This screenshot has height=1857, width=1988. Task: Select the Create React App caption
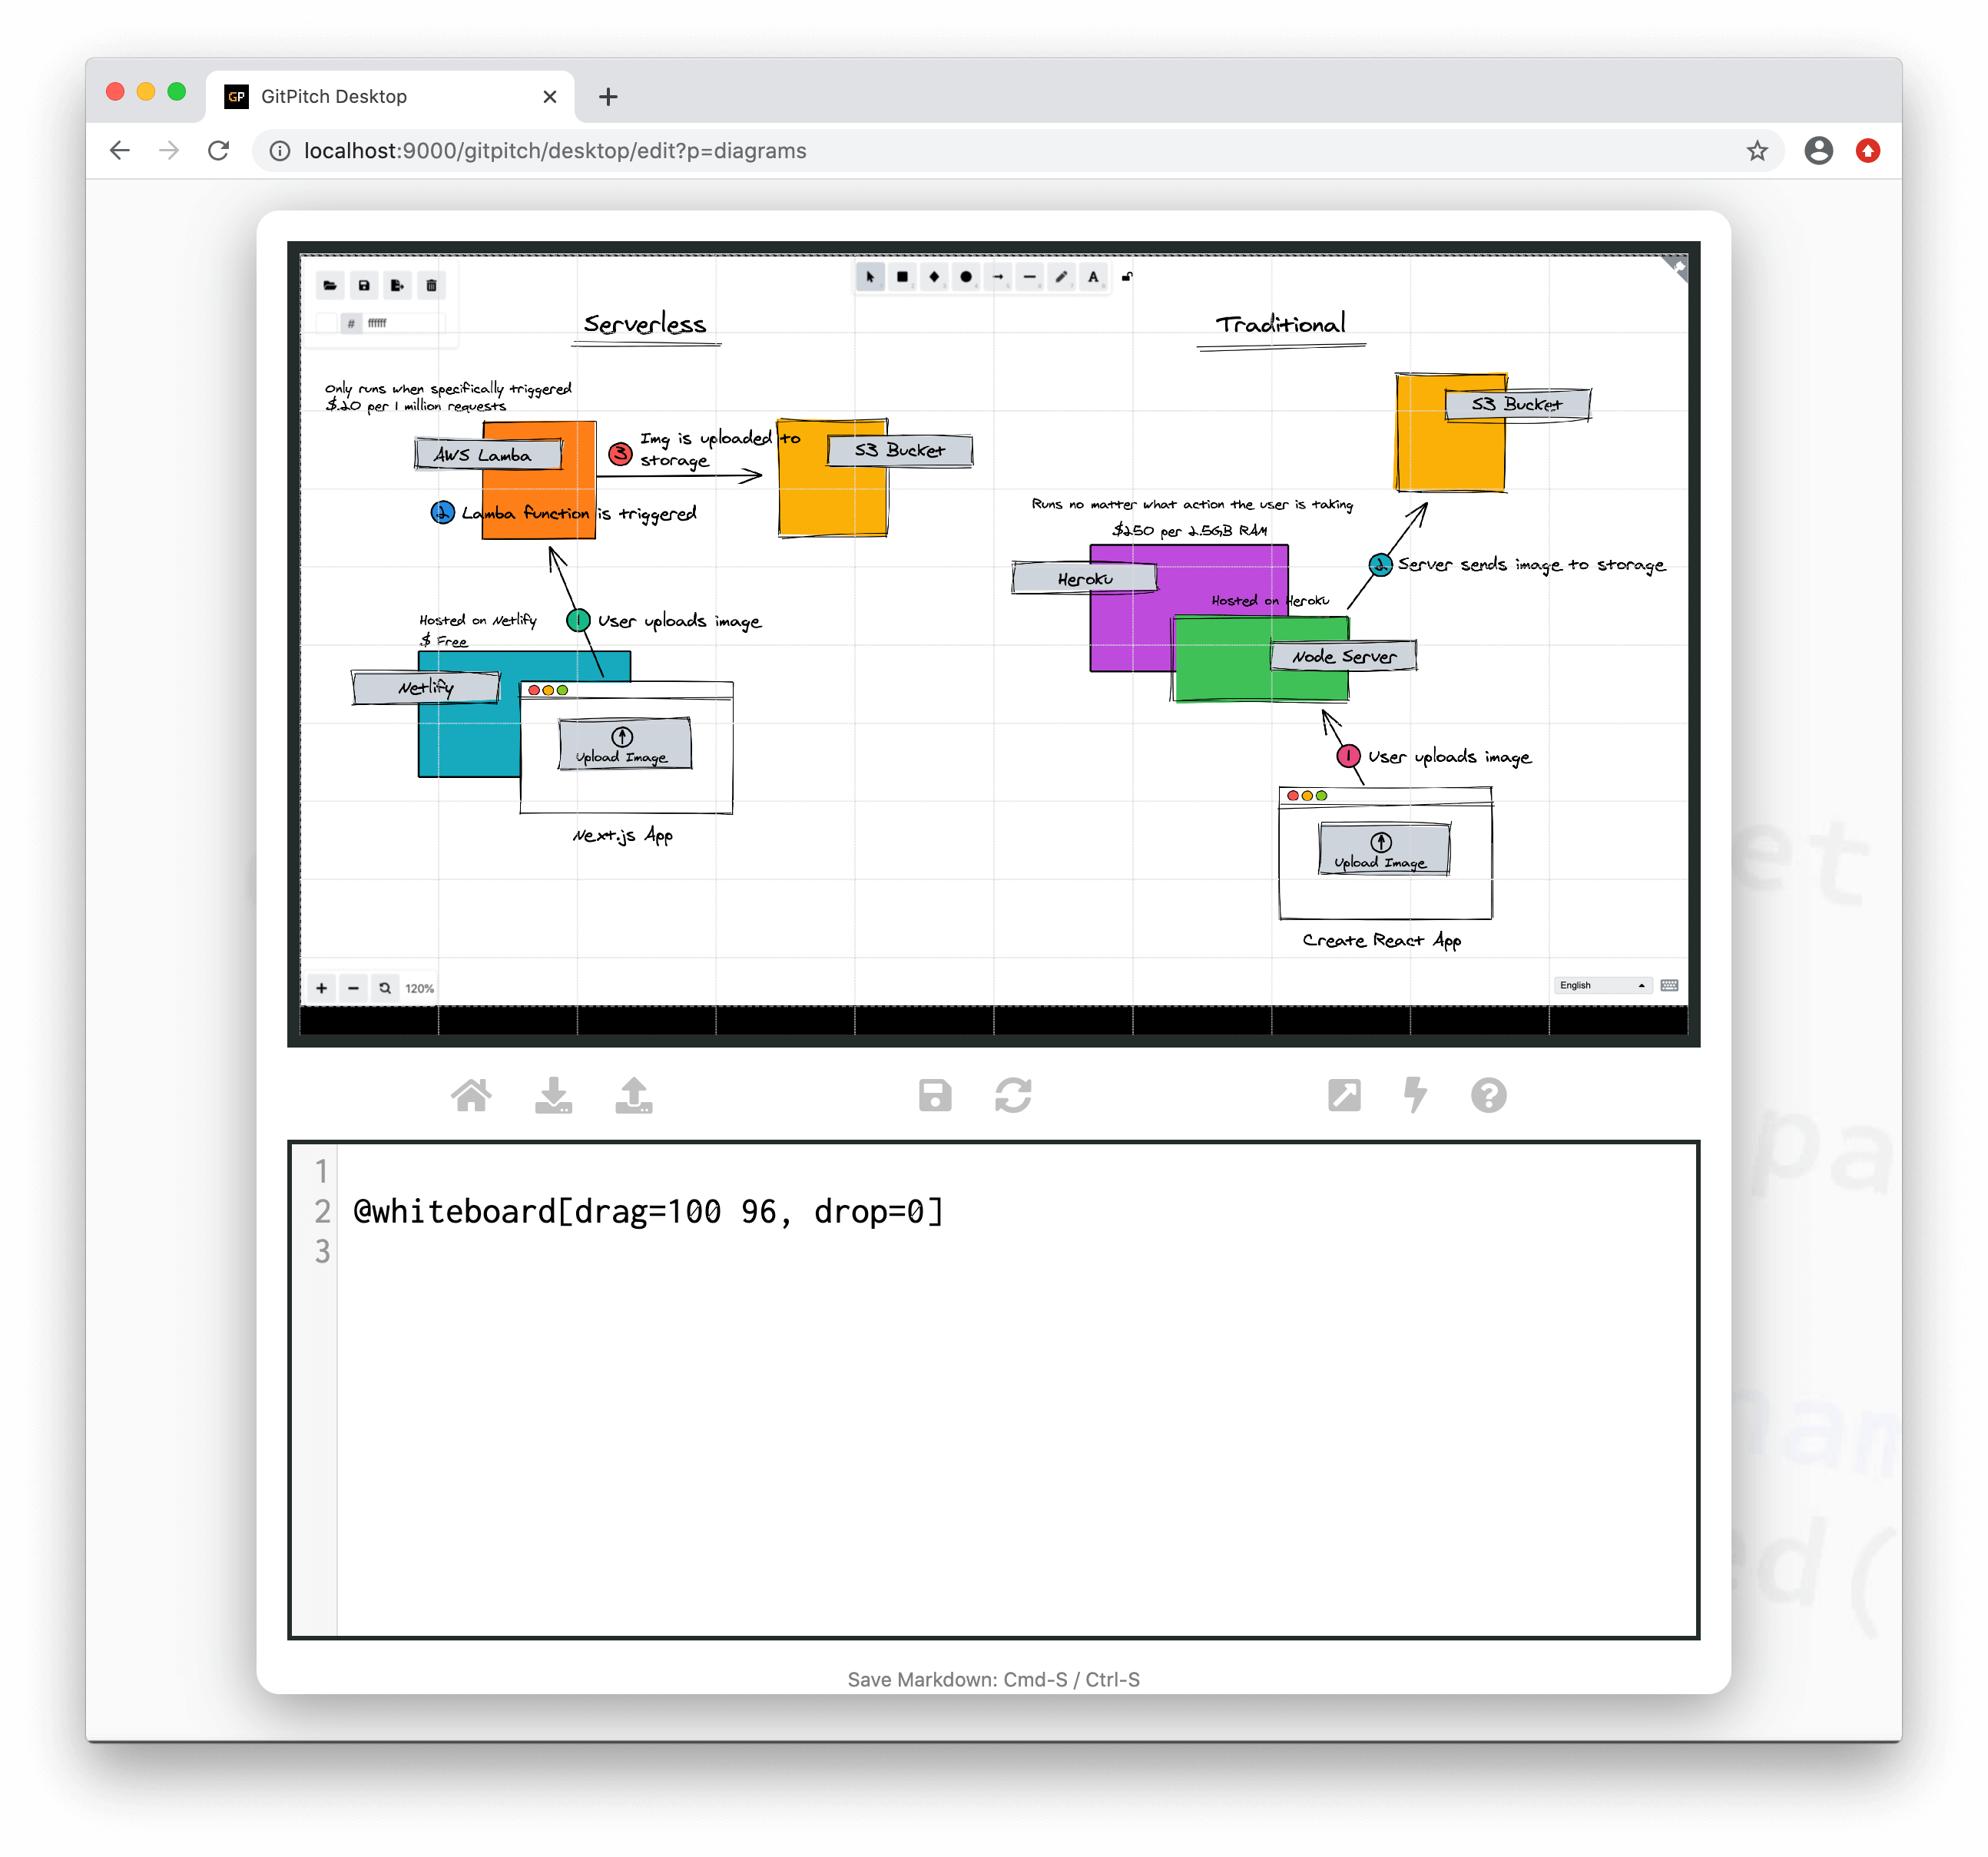1383,941
